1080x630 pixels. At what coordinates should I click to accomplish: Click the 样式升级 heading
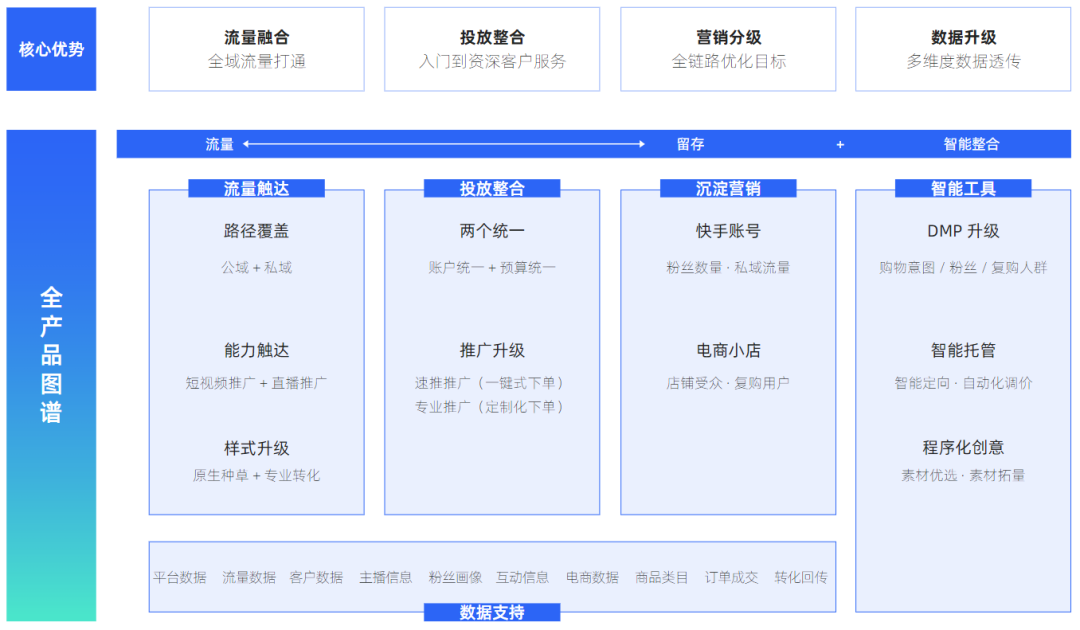pos(256,448)
